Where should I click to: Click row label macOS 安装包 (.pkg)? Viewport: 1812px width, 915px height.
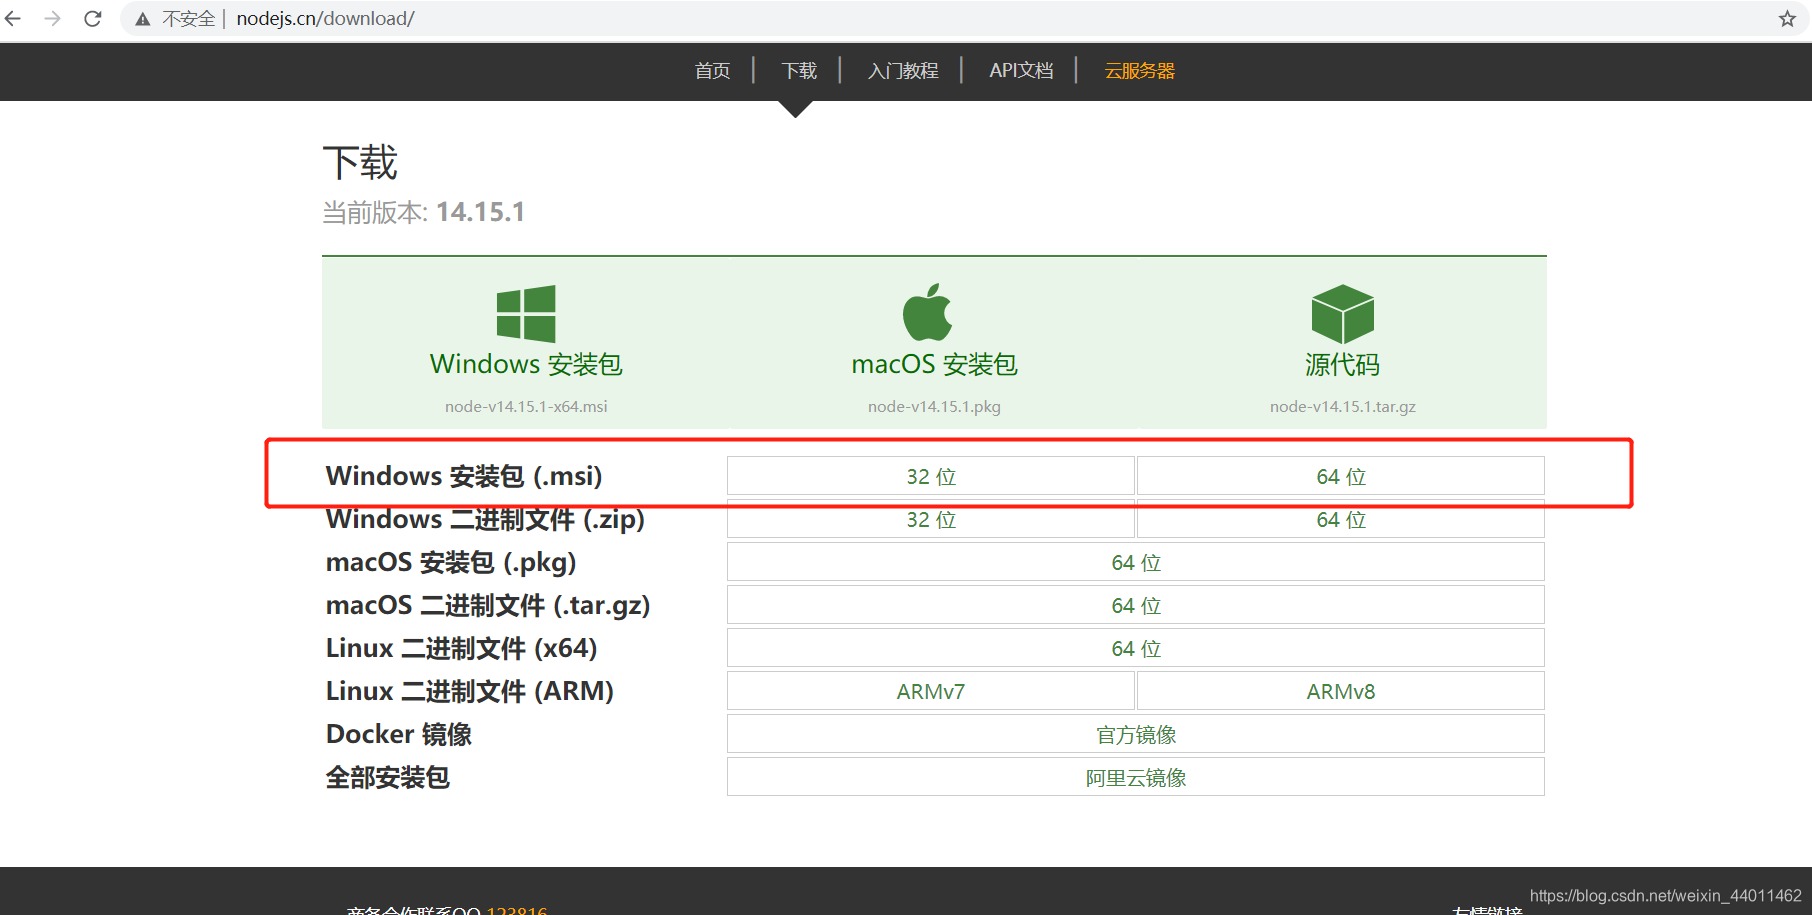(451, 562)
